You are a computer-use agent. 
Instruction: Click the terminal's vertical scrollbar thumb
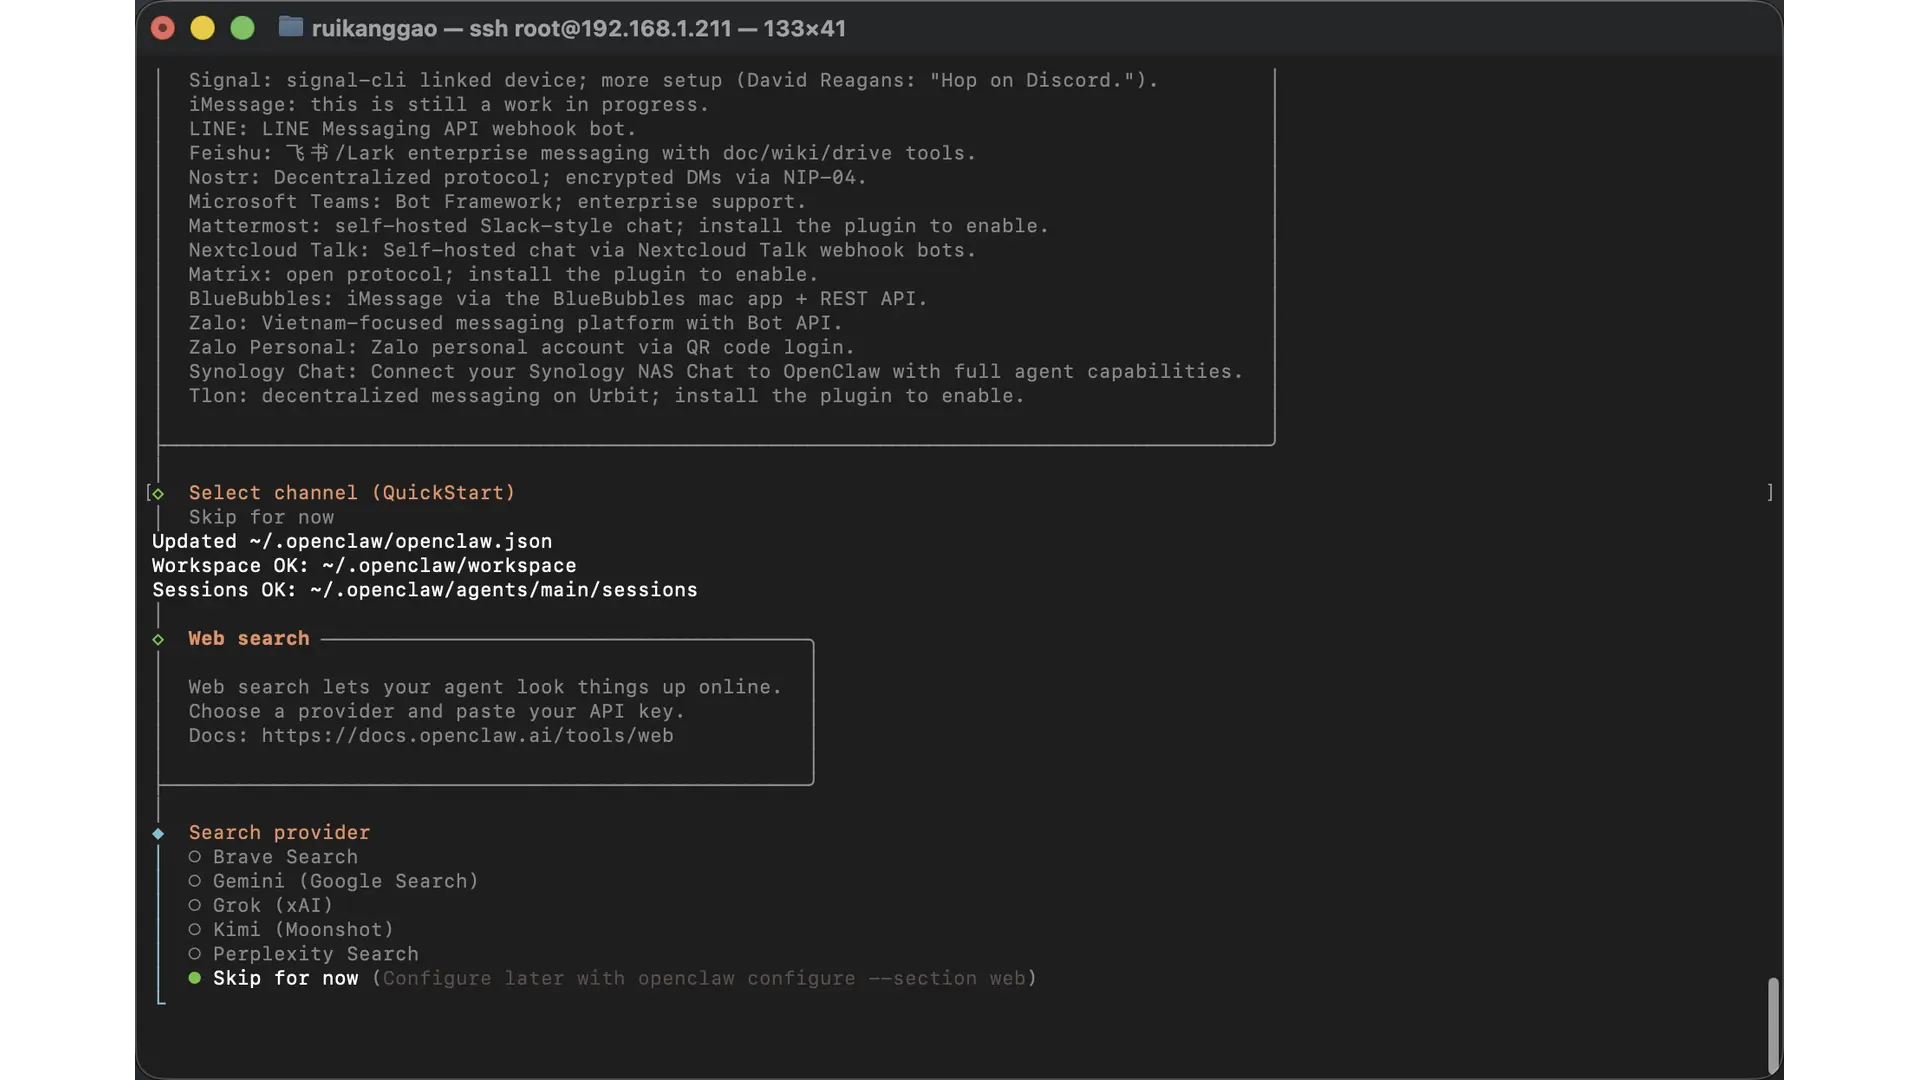pyautogui.click(x=1773, y=1024)
